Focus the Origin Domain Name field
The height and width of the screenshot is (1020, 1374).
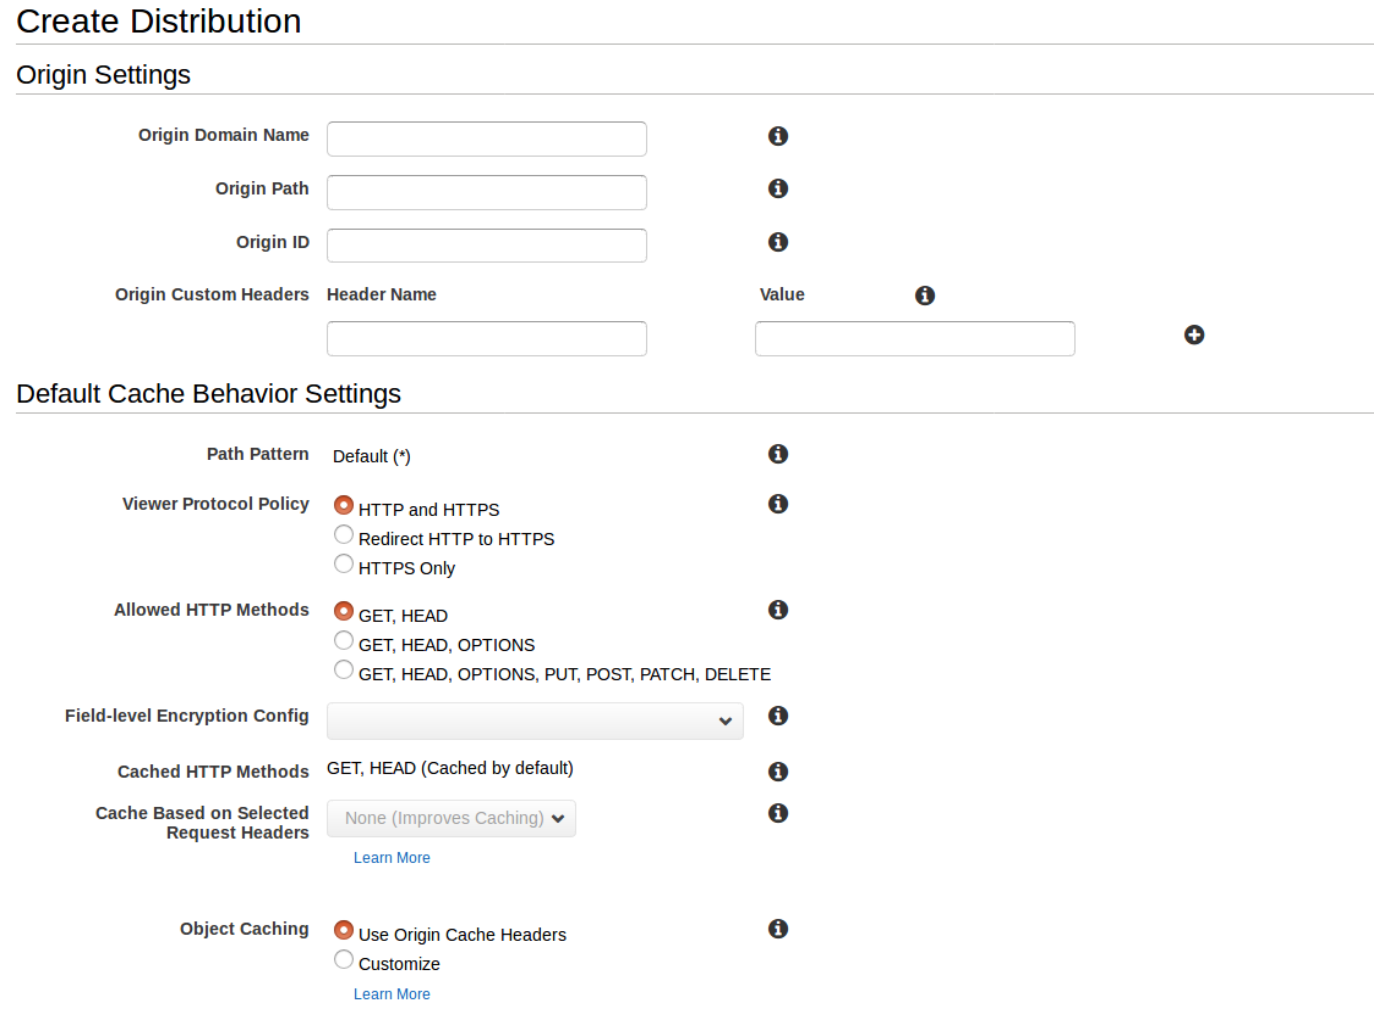(487, 139)
